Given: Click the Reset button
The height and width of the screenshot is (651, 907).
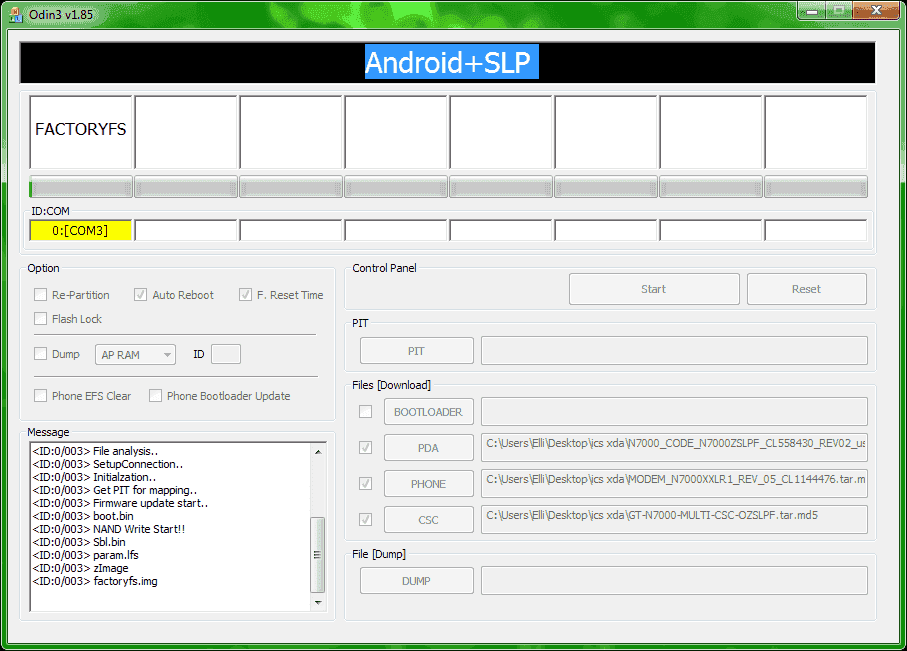Looking at the screenshot, I should [x=807, y=289].
